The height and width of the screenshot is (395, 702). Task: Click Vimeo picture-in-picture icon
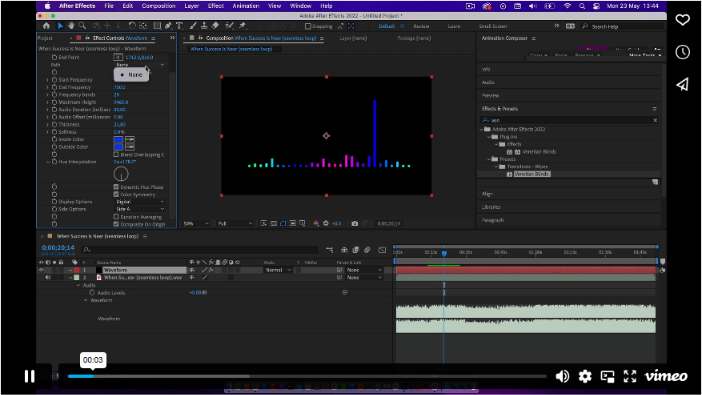tap(608, 376)
